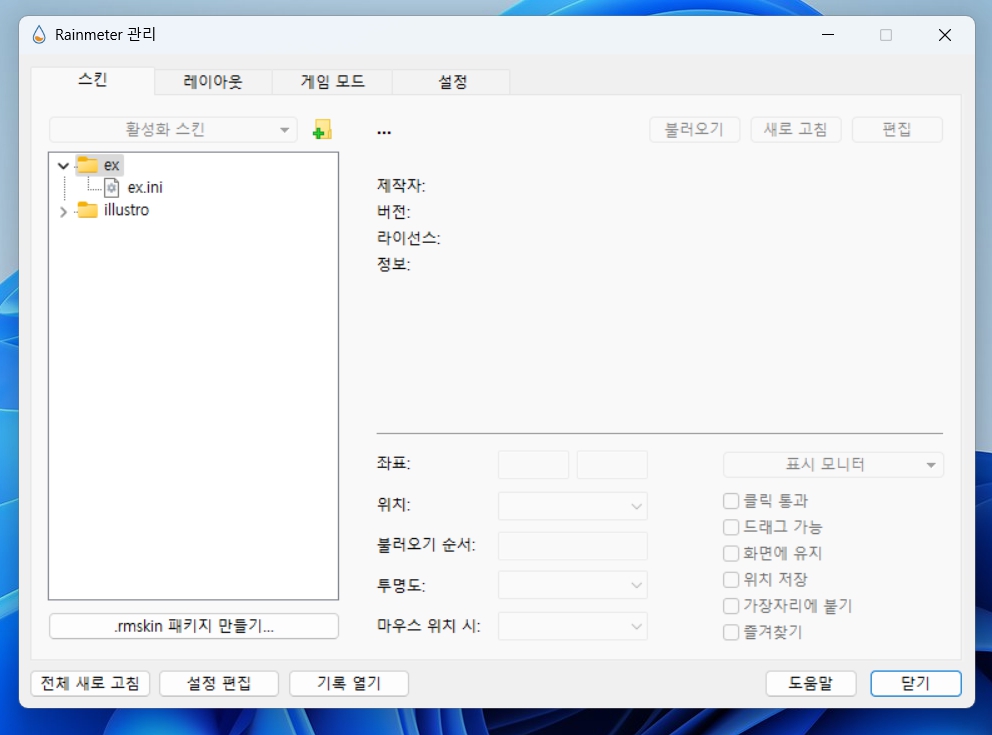
Task: Click the 닫기 button
Action: pos(915,684)
